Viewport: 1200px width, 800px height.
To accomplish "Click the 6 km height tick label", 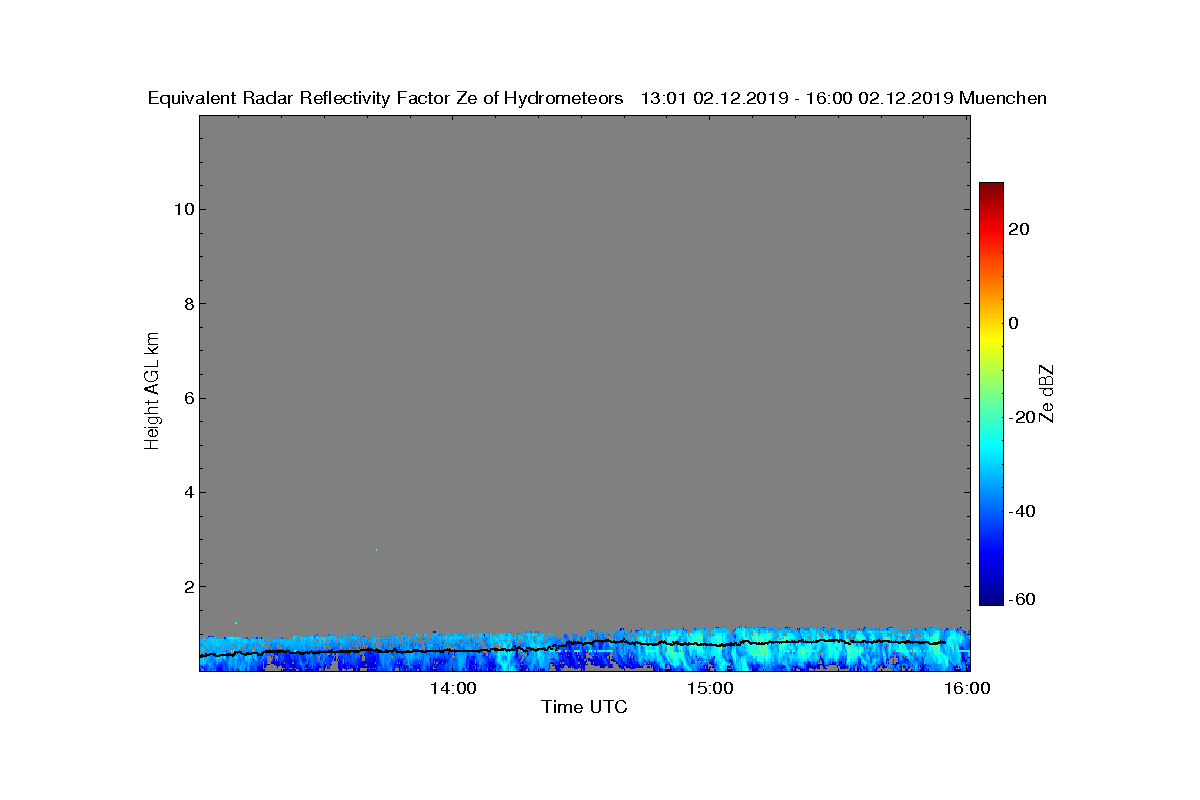I will [x=188, y=398].
